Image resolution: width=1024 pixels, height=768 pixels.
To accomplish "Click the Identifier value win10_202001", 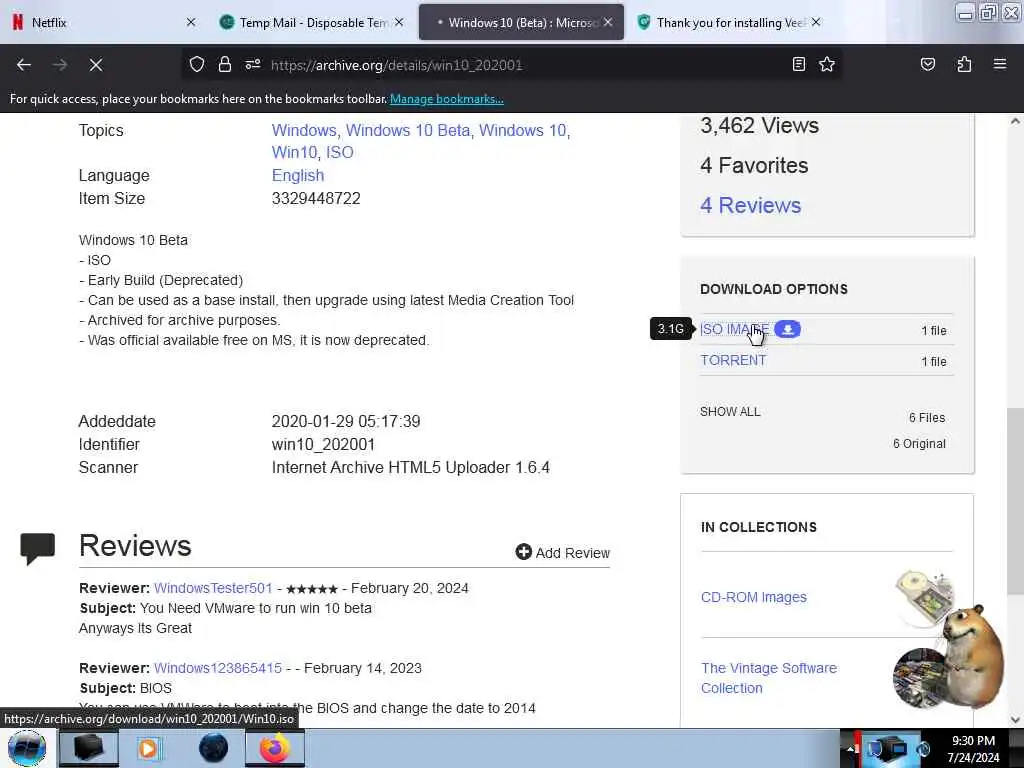I will tap(323, 445).
